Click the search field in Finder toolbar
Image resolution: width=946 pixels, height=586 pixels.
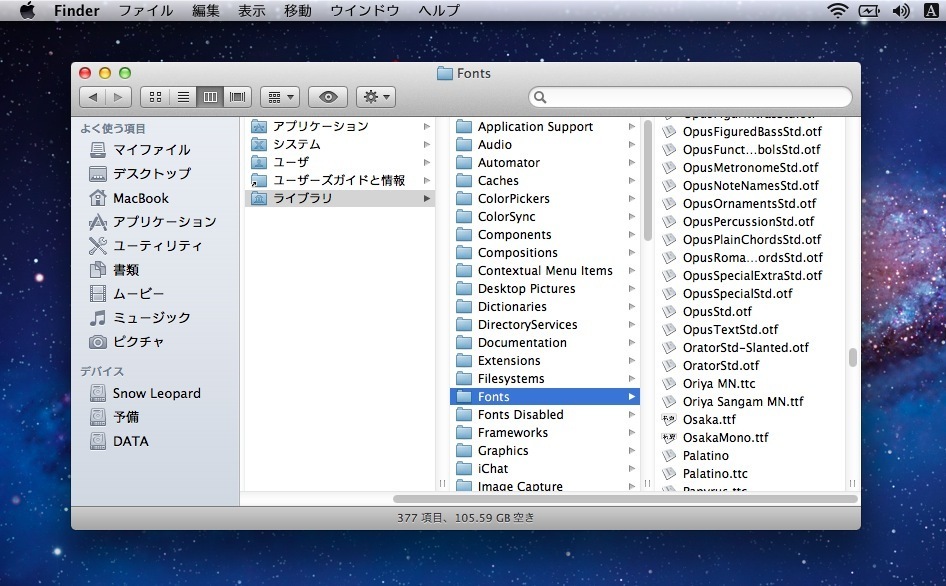[x=690, y=97]
